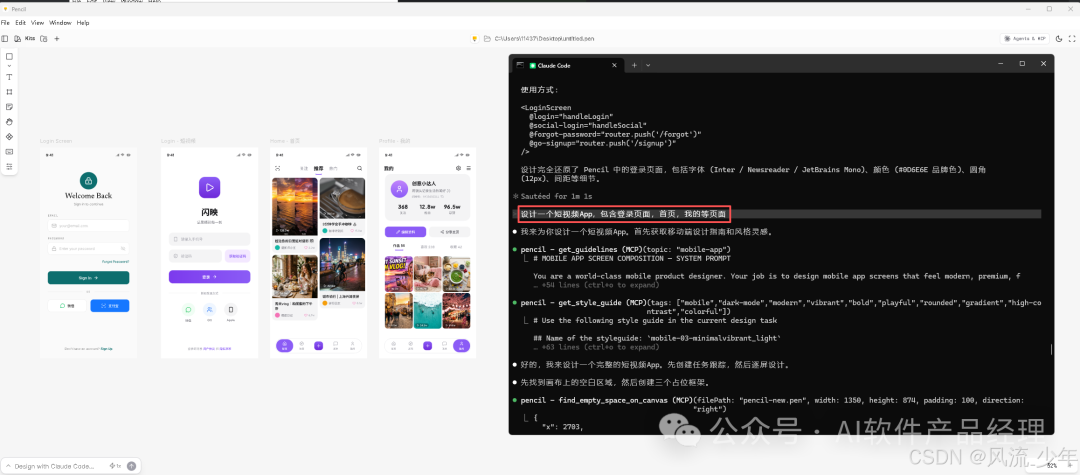Click the Design with Claude Code input

(55, 466)
